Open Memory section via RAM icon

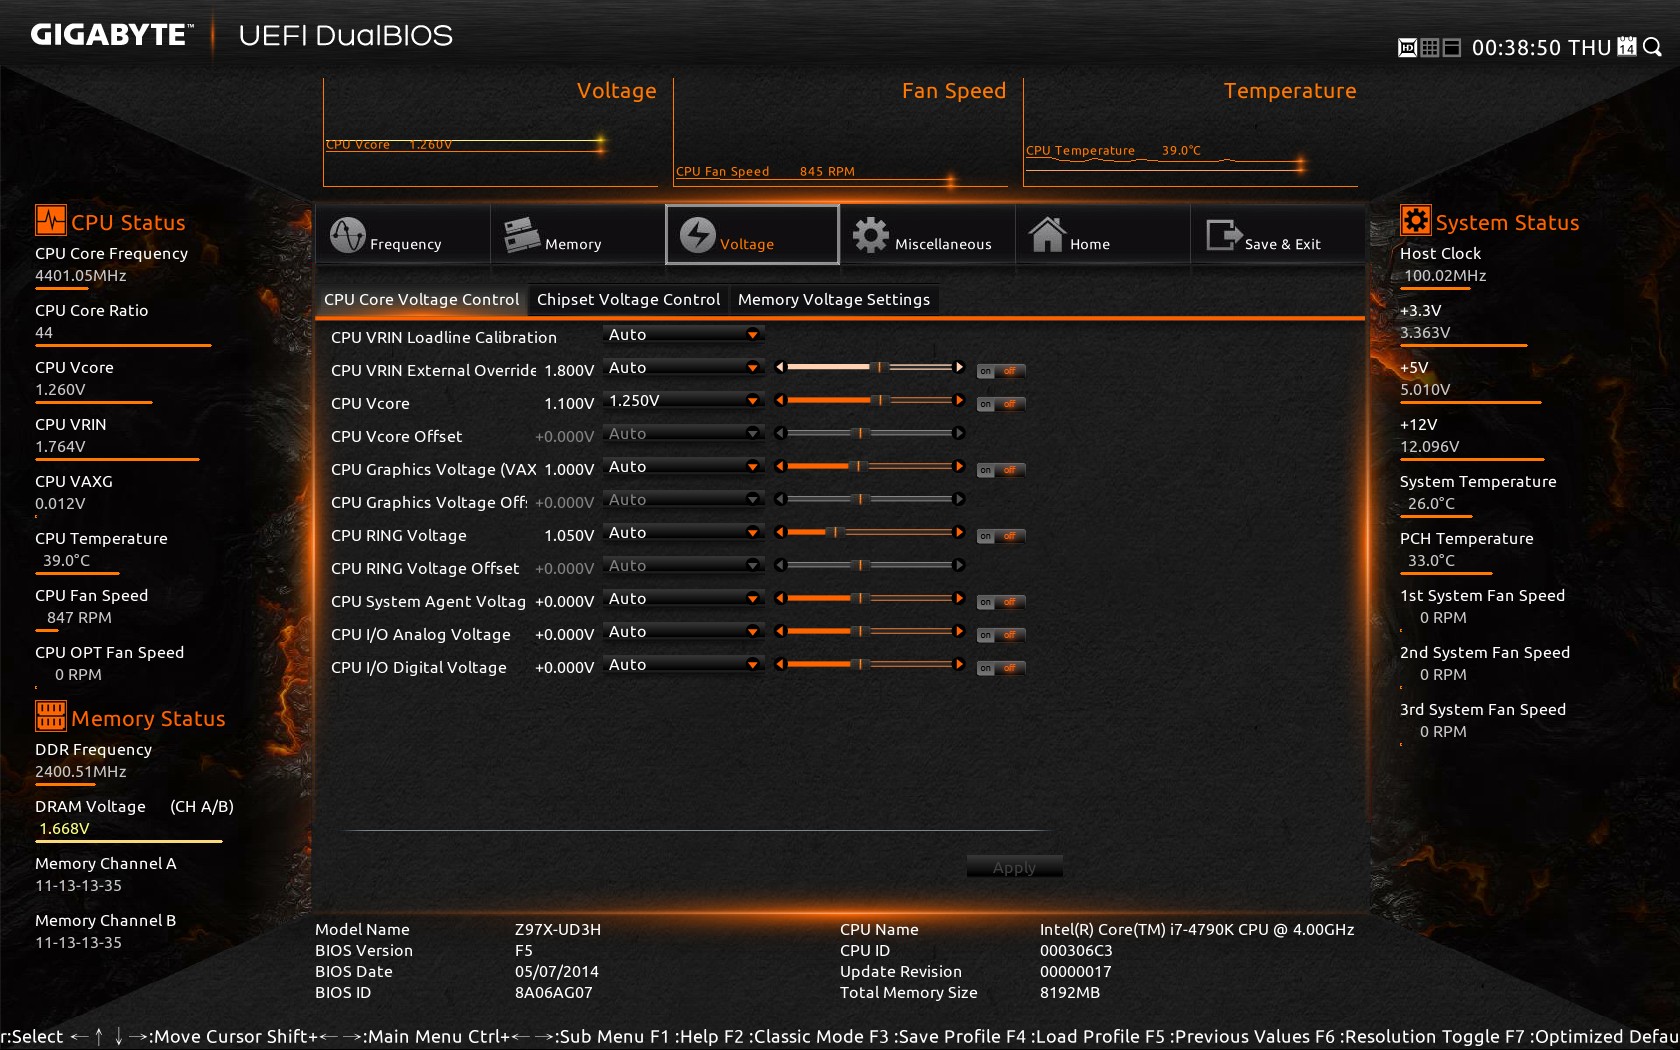pyautogui.click(x=522, y=235)
